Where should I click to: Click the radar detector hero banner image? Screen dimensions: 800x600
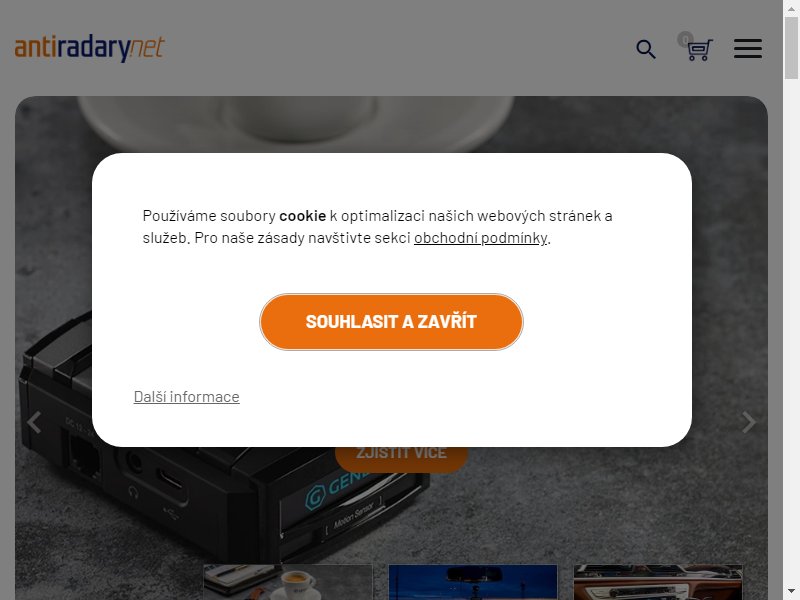pyautogui.click(x=391, y=510)
